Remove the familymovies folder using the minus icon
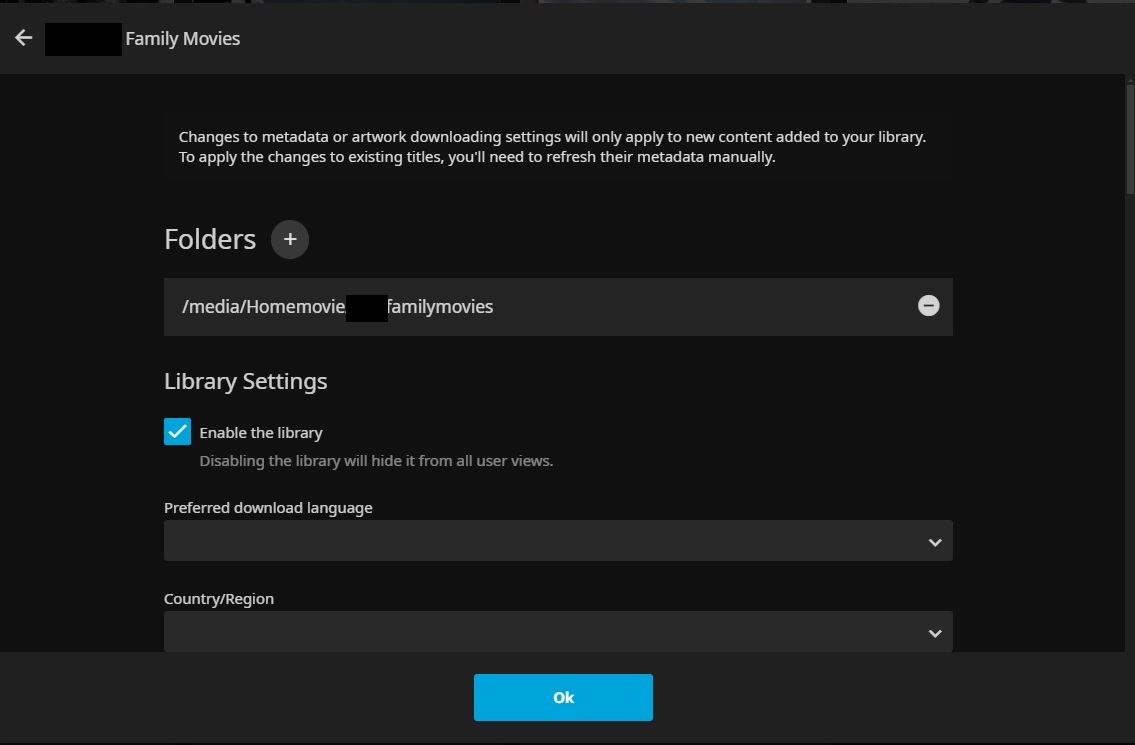Viewport: 1135px width, 745px height. 928,306
